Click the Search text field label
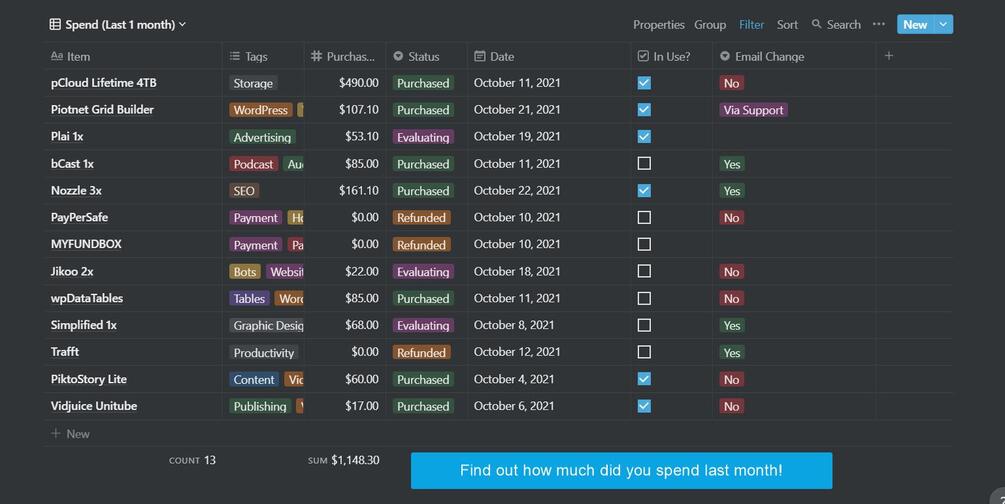Viewport: 1005px width, 504px height. (x=843, y=24)
